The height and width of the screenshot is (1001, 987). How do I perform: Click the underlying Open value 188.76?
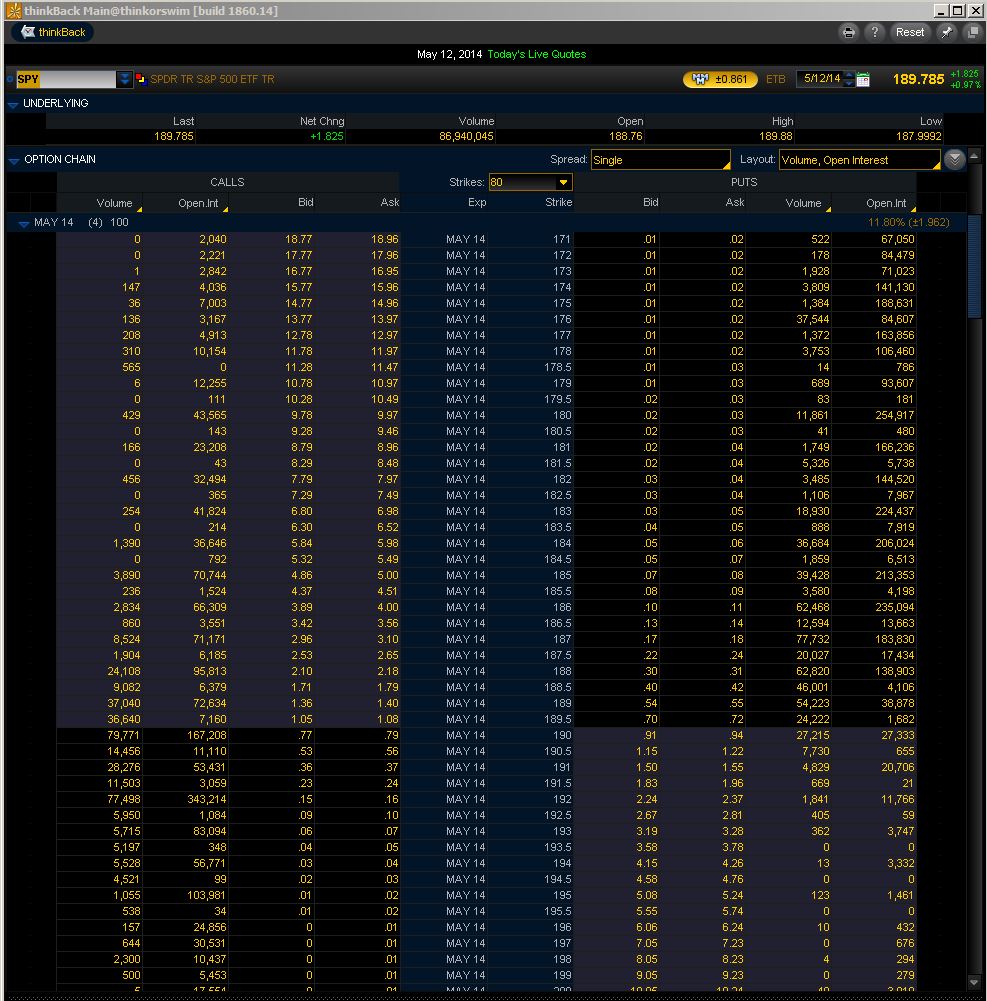click(x=626, y=136)
